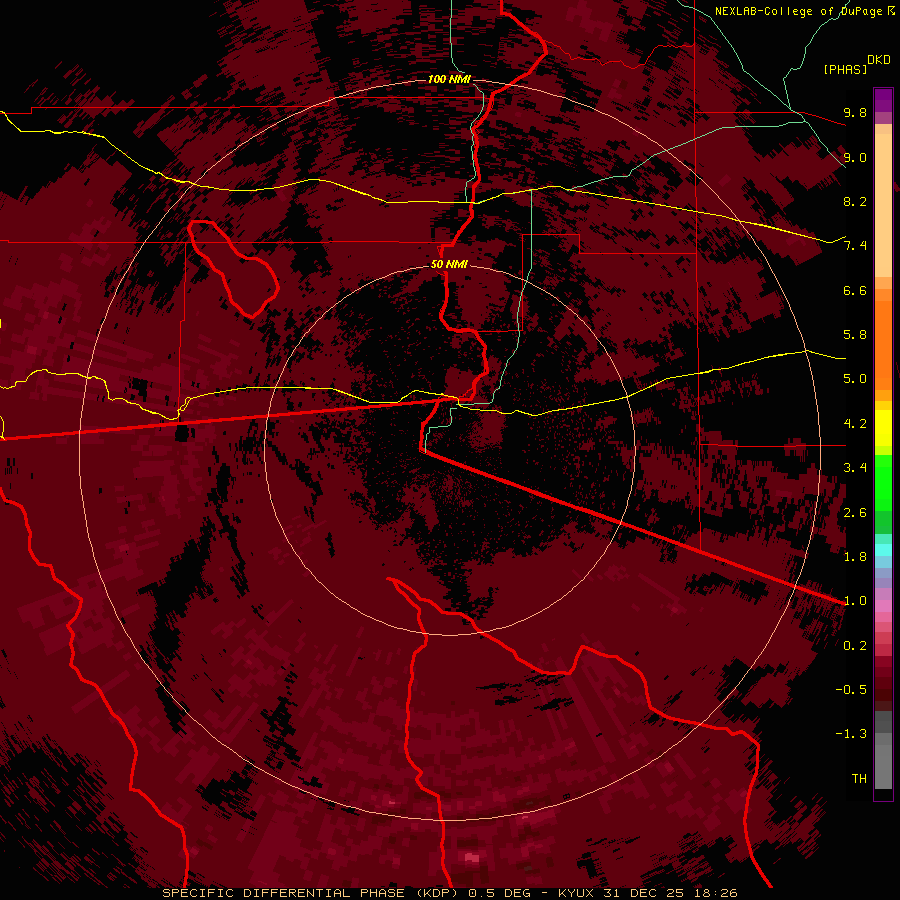Click the 5.0 value on the color scale
This screenshot has width=900, height=900.
(x=855, y=379)
